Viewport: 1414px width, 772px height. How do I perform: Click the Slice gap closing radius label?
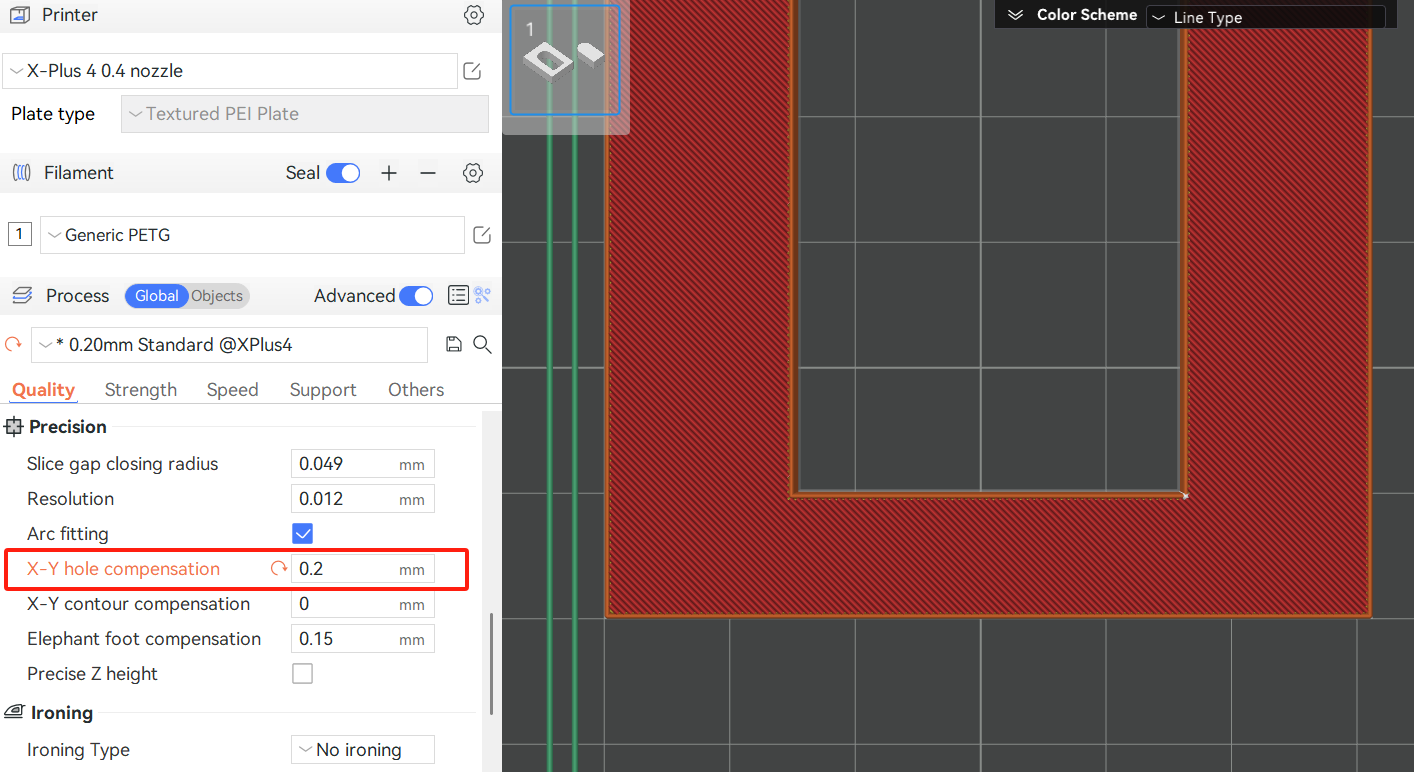[x=122, y=464]
